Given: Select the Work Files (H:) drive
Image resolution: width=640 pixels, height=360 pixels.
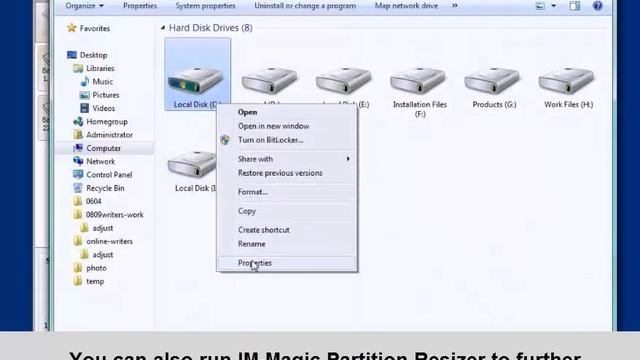Looking at the screenshot, I should pyautogui.click(x=566, y=80).
